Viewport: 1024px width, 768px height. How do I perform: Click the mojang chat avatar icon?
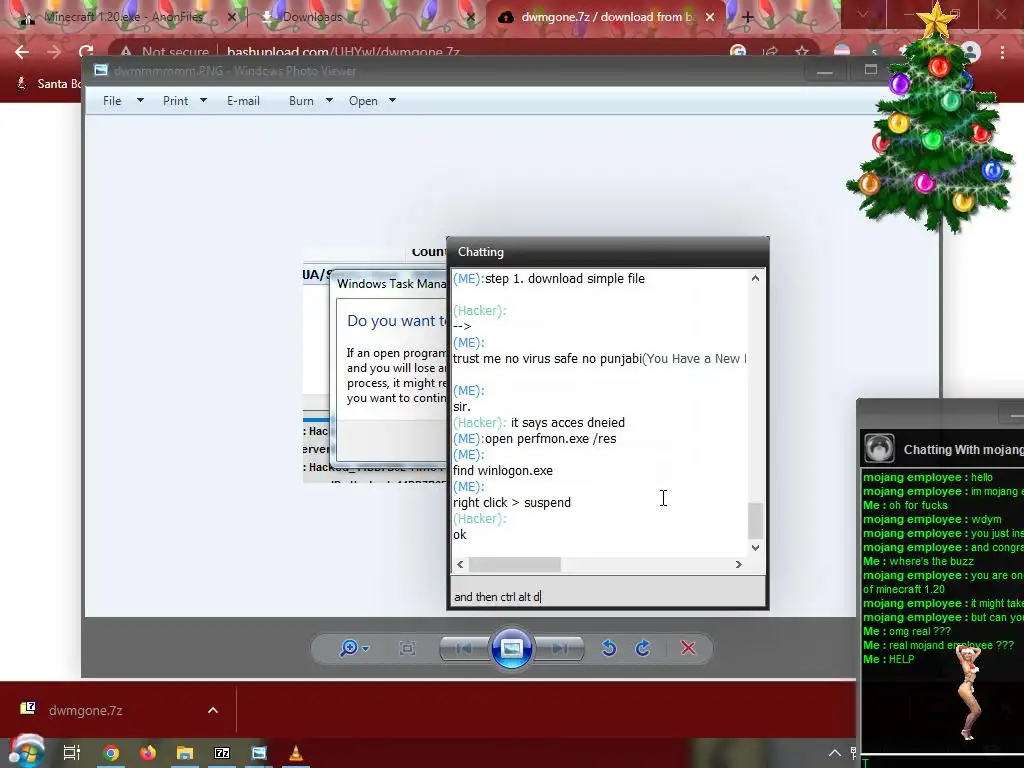point(879,449)
